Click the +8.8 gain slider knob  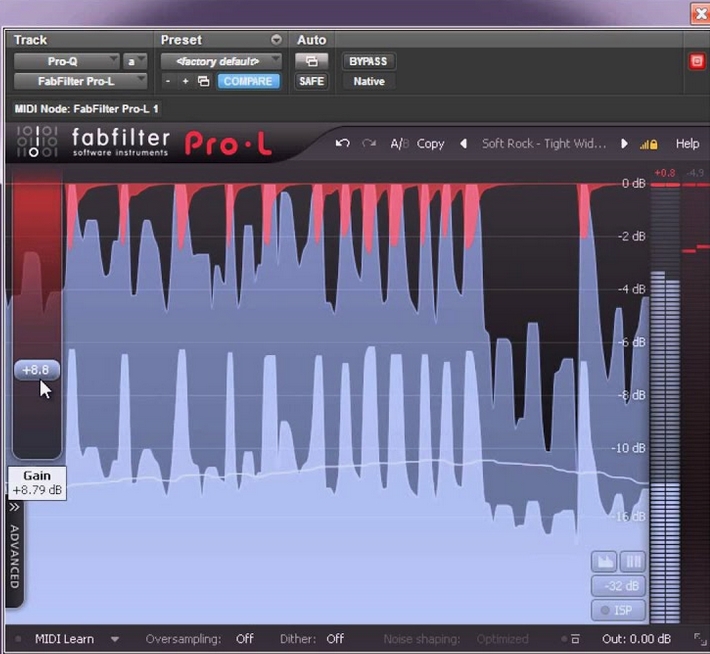(37, 370)
